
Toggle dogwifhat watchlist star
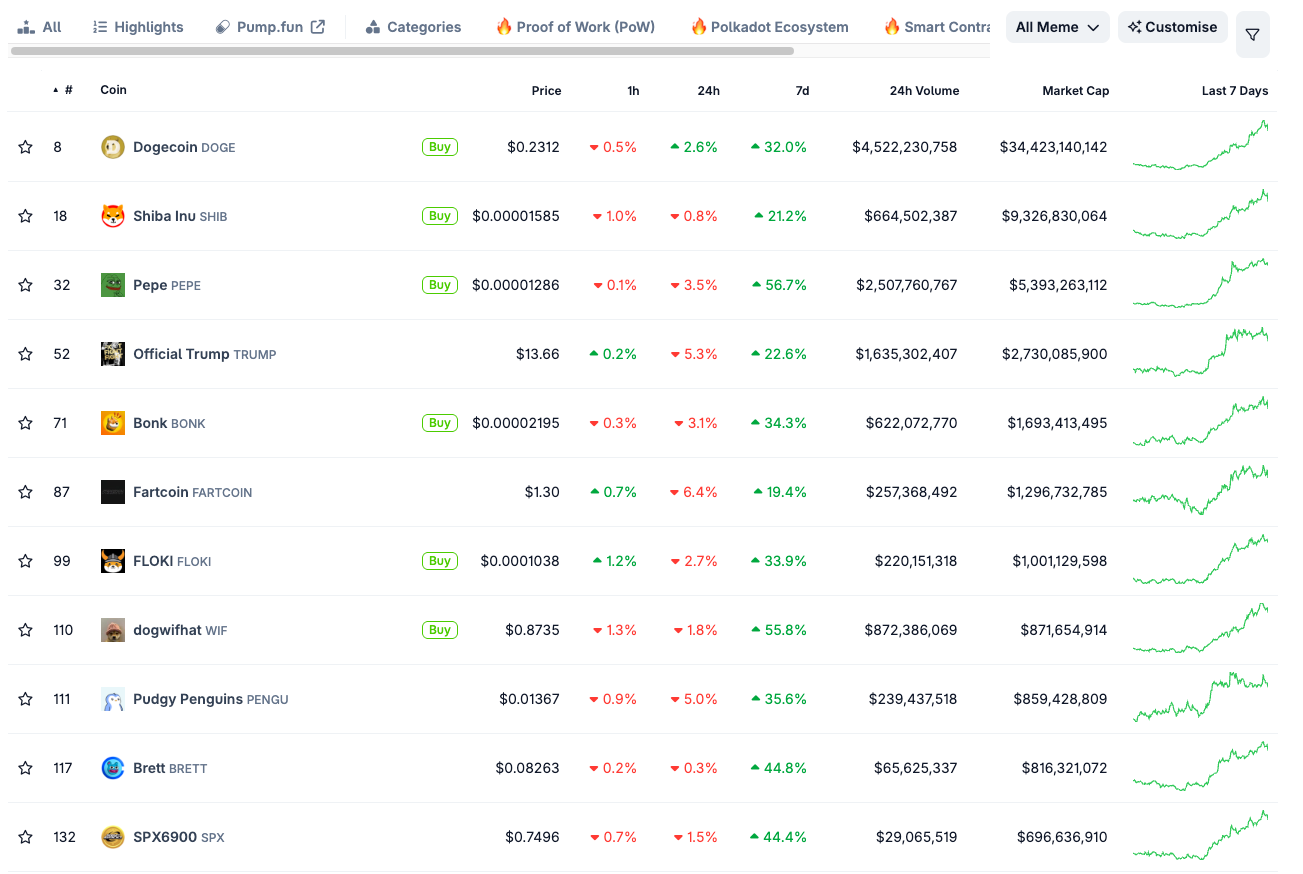click(x=25, y=630)
